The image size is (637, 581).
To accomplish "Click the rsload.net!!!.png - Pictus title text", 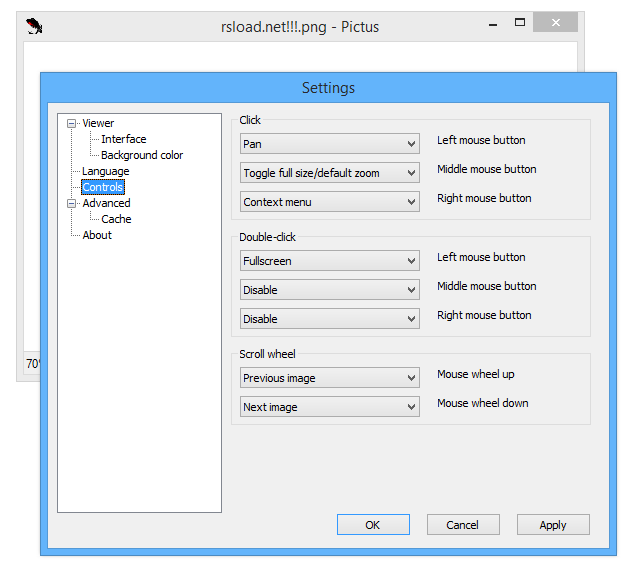I will pos(300,27).
